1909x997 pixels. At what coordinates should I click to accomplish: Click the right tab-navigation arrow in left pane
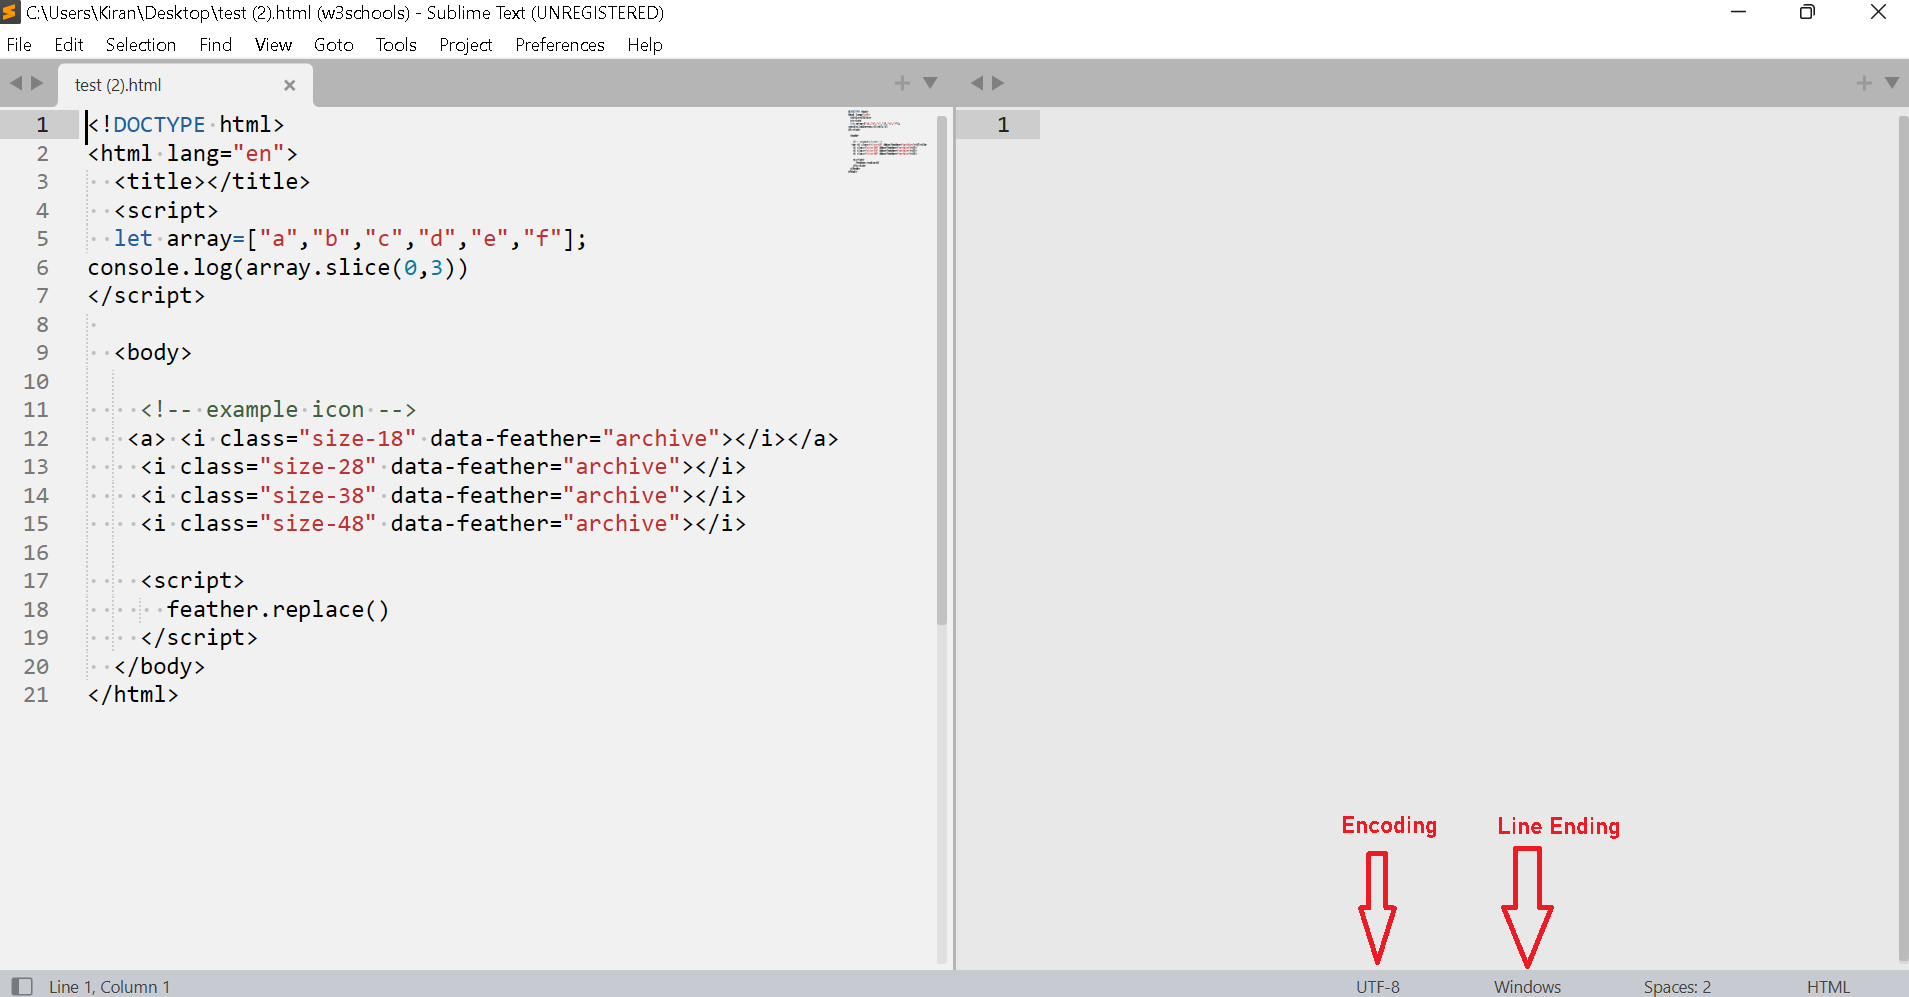(38, 83)
